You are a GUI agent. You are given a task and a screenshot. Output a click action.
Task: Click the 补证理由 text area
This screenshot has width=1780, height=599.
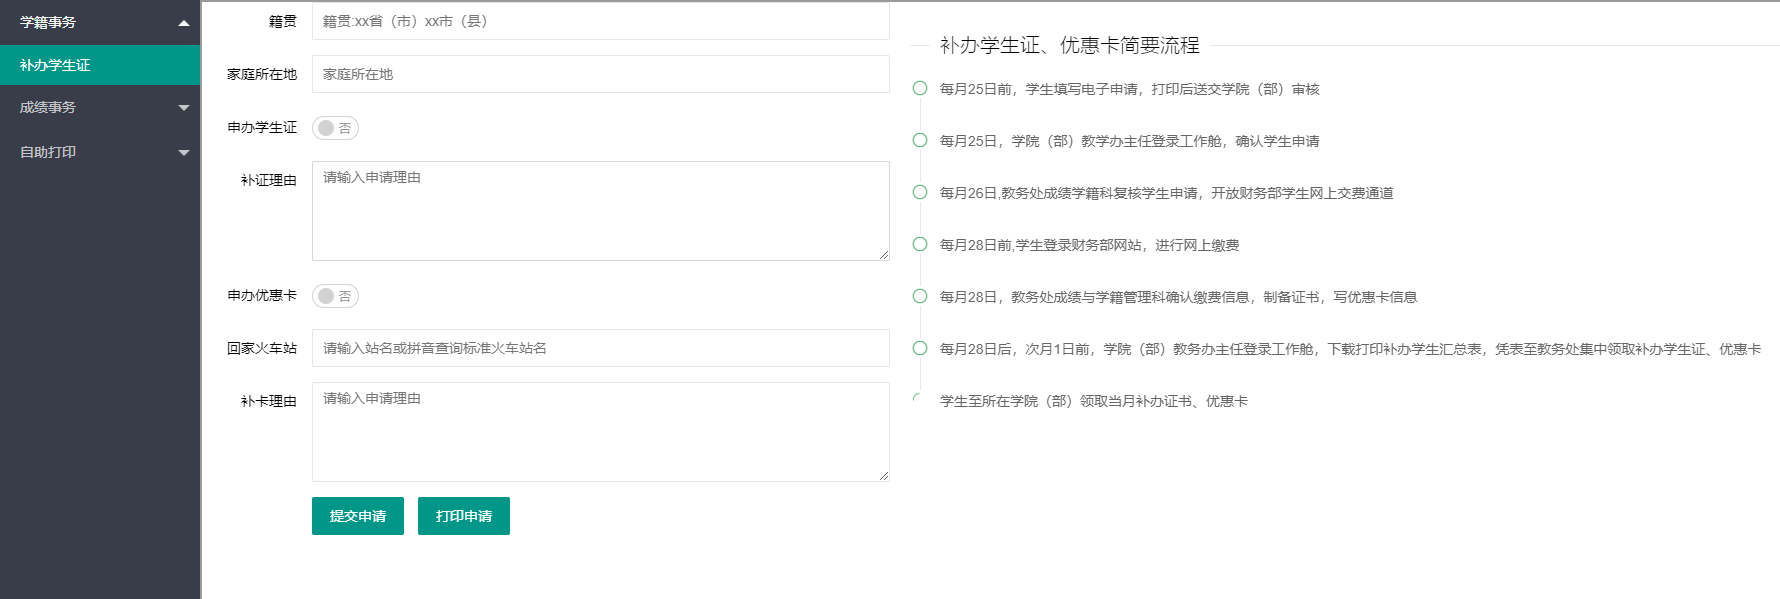[x=600, y=211]
